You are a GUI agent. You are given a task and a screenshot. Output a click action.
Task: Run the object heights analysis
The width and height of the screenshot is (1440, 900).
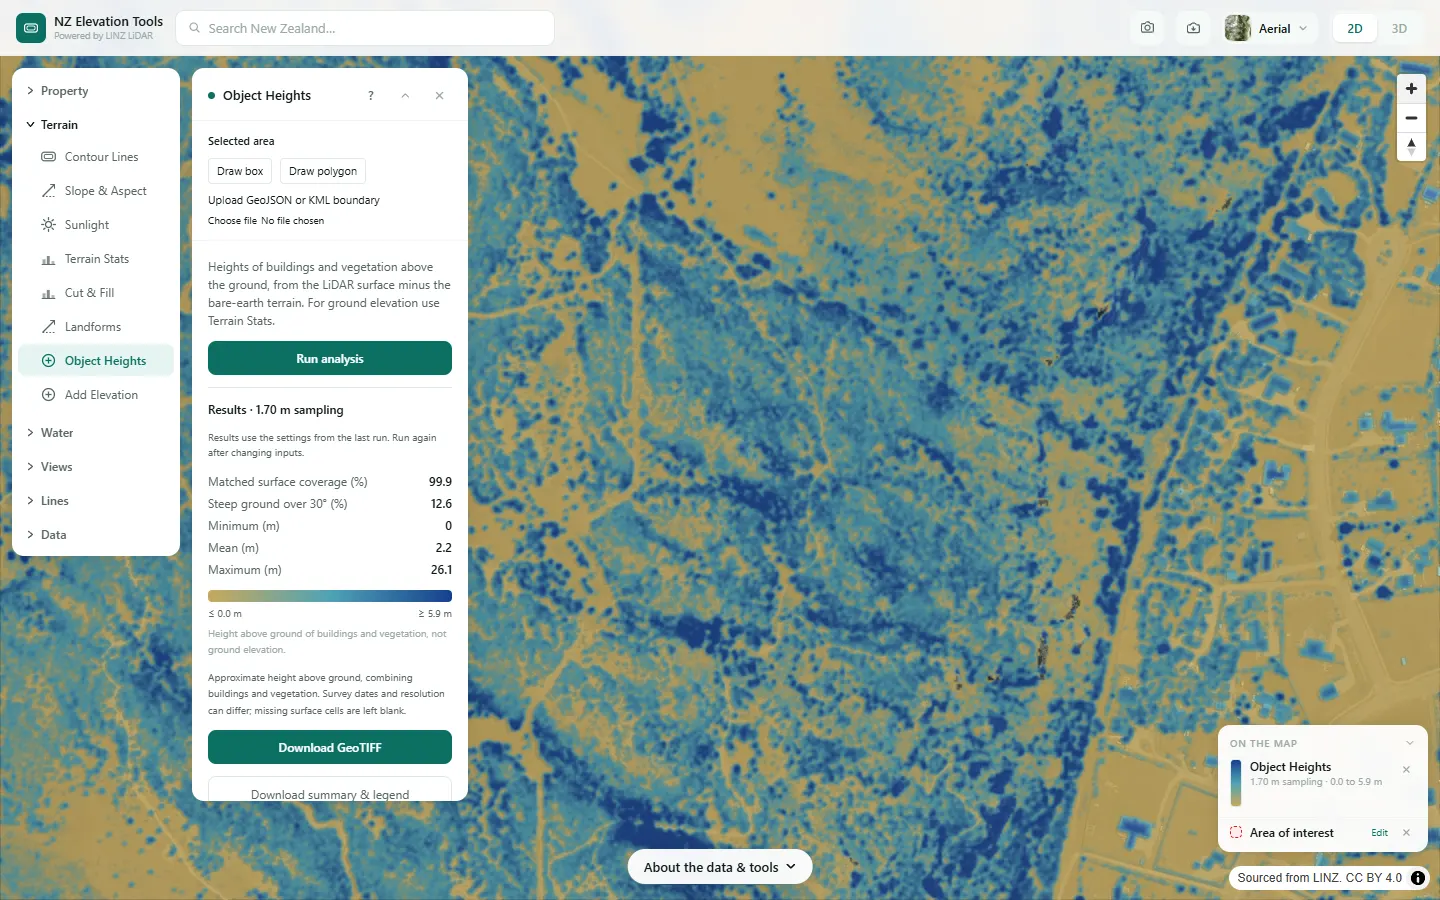pyautogui.click(x=330, y=358)
